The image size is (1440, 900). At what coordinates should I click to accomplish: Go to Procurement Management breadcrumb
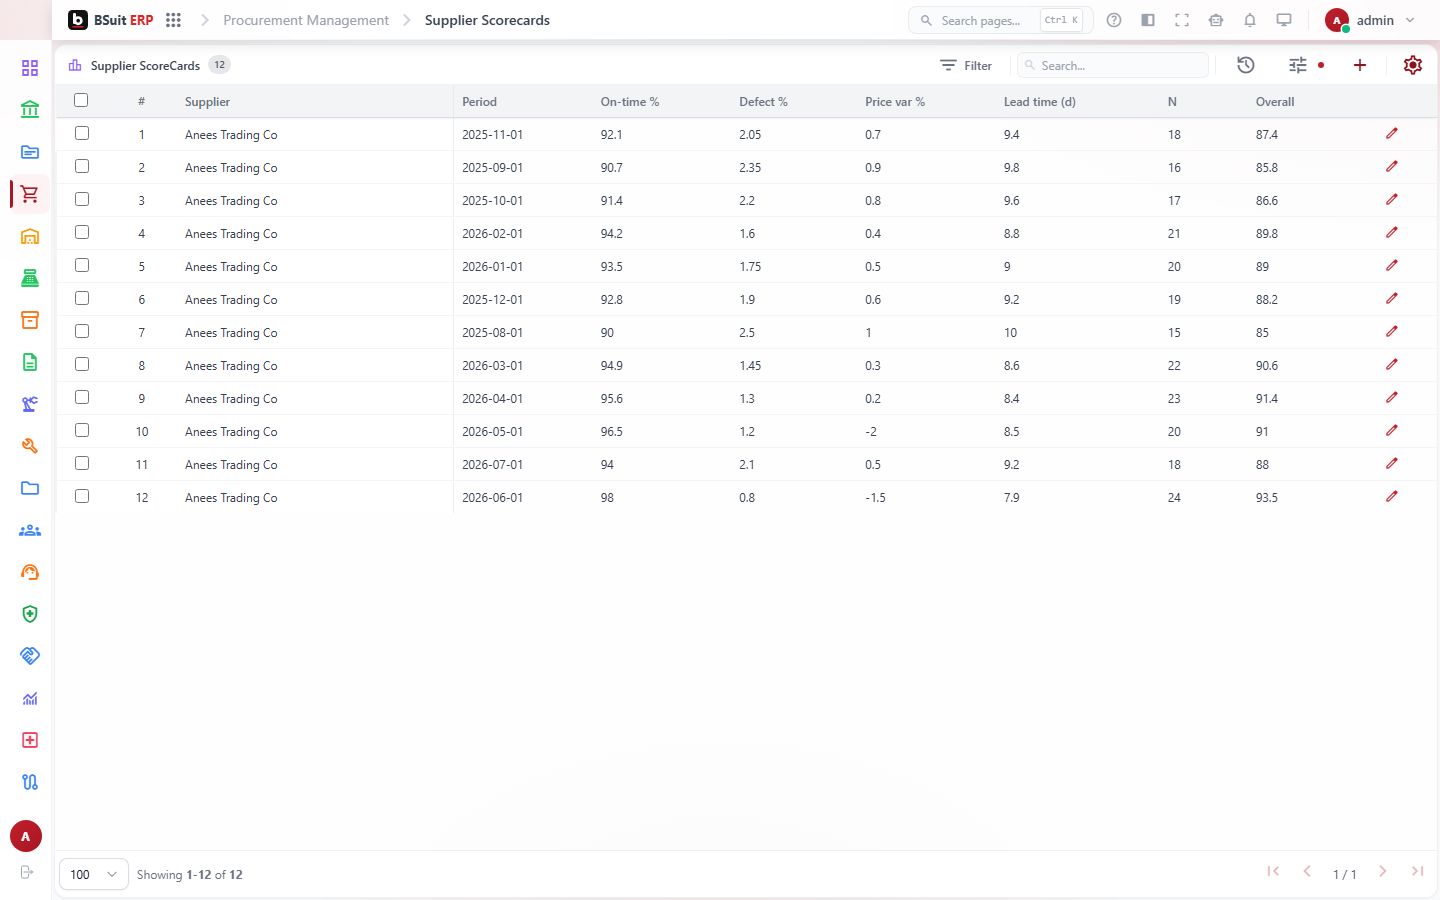306,20
